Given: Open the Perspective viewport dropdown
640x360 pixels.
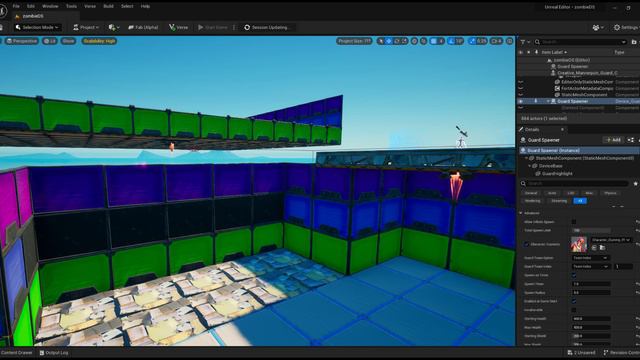Looking at the screenshot, I should 22,41.
